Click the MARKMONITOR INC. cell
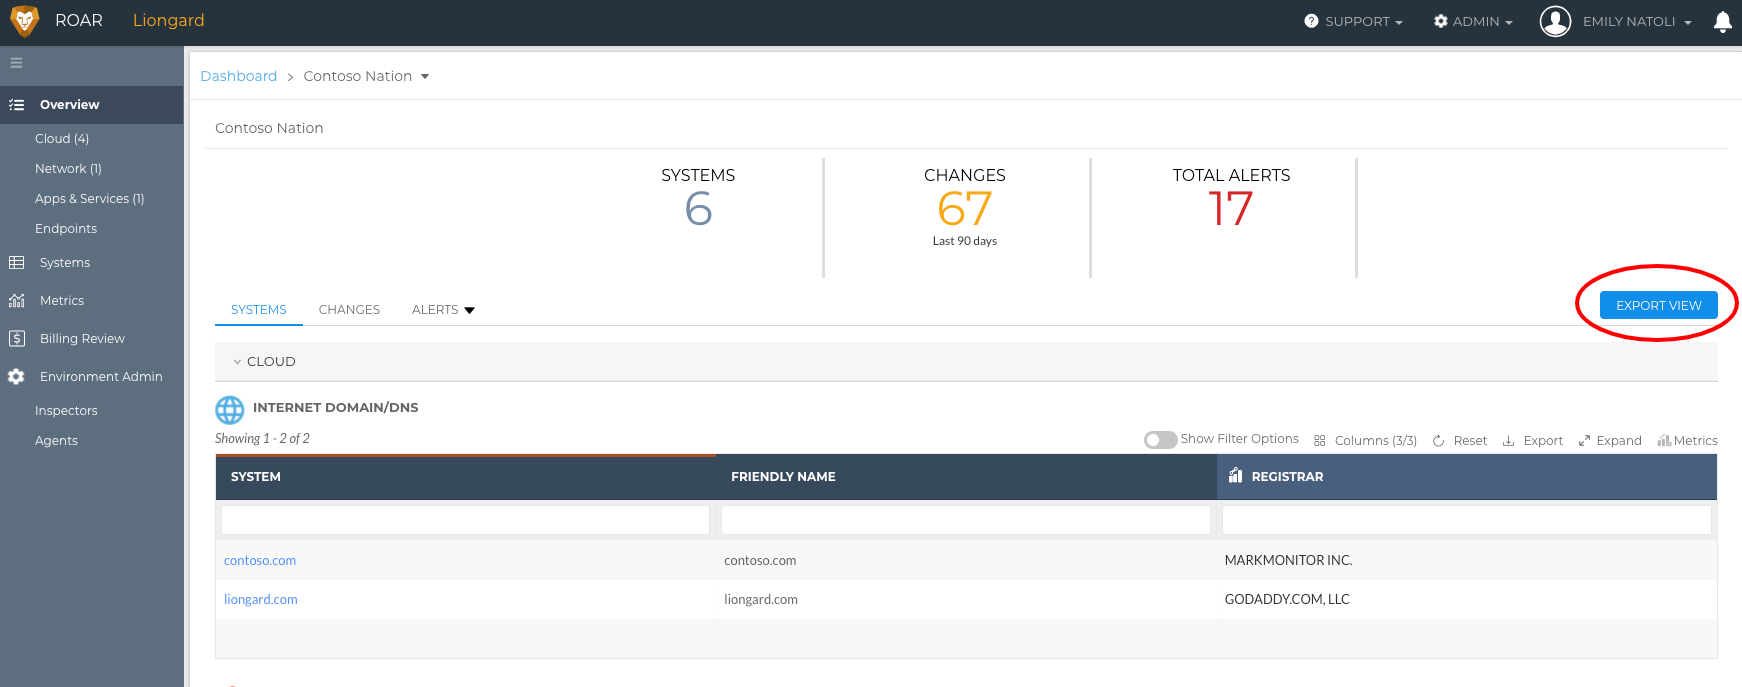 point(1288,561)
